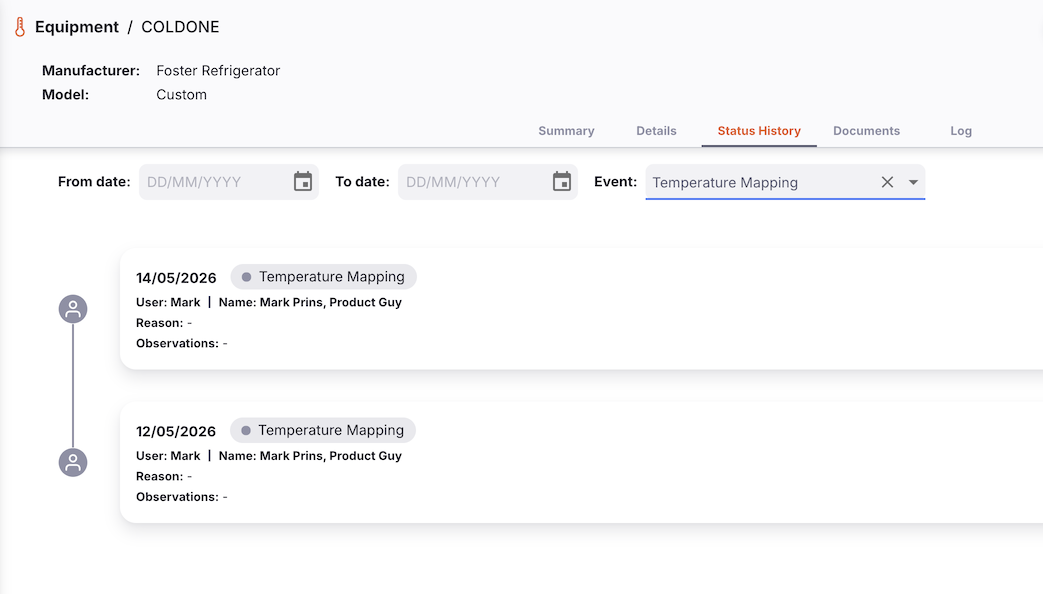The height and width of the screenshot is (594, 1043).
Task: Click user name line in 14/05/2026 entry
Action: pyautogui.click(x=269, y=302)
